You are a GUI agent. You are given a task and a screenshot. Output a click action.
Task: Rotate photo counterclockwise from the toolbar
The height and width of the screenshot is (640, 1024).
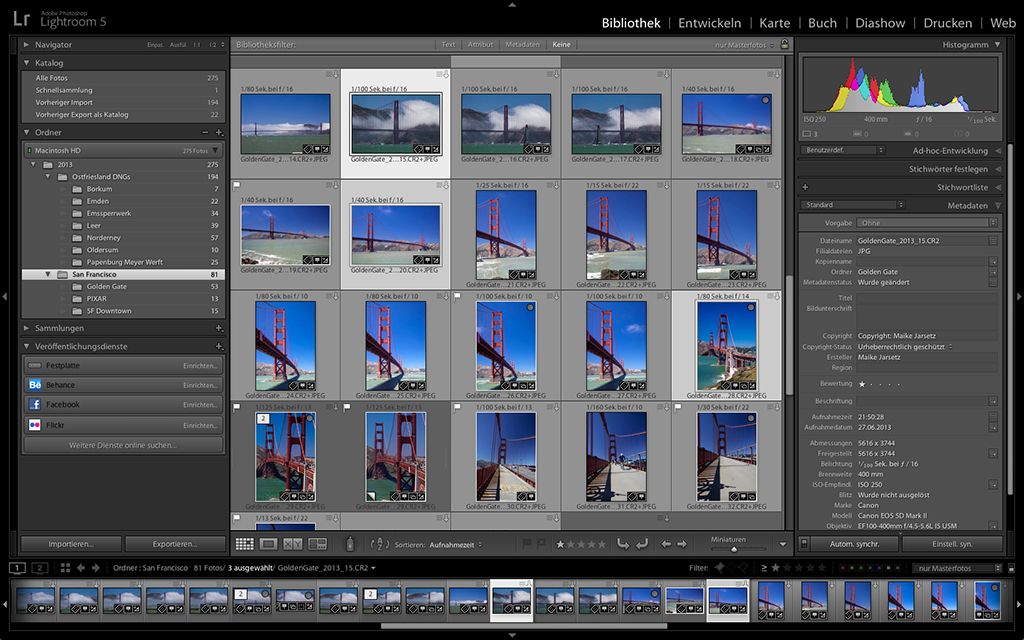[622, 544]
